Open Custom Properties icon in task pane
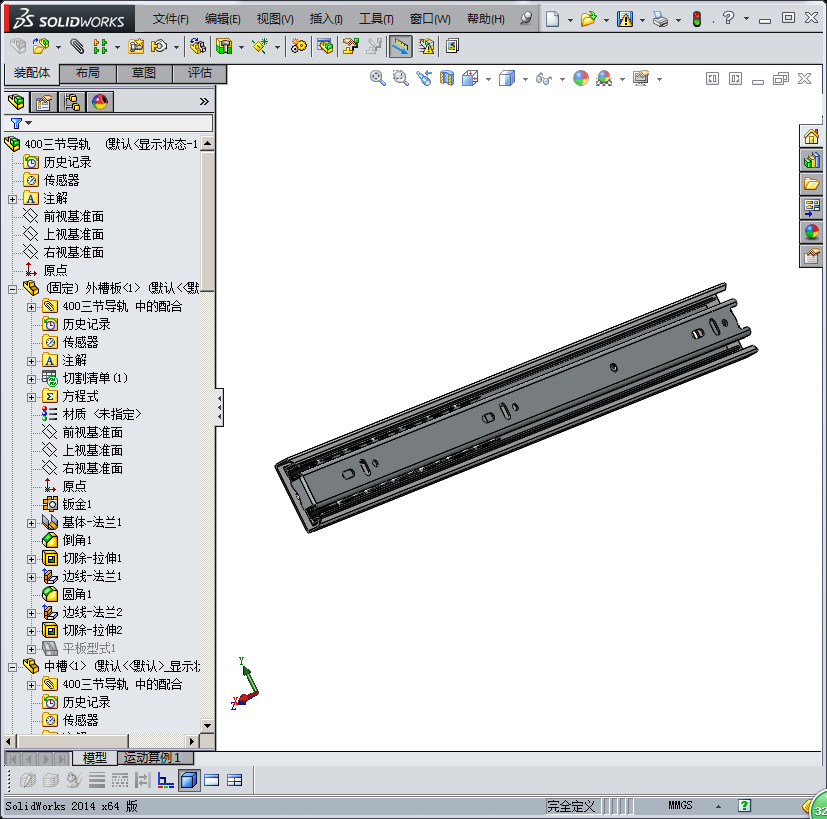Viewport: 827px width, 819px height. coord(811,256)
